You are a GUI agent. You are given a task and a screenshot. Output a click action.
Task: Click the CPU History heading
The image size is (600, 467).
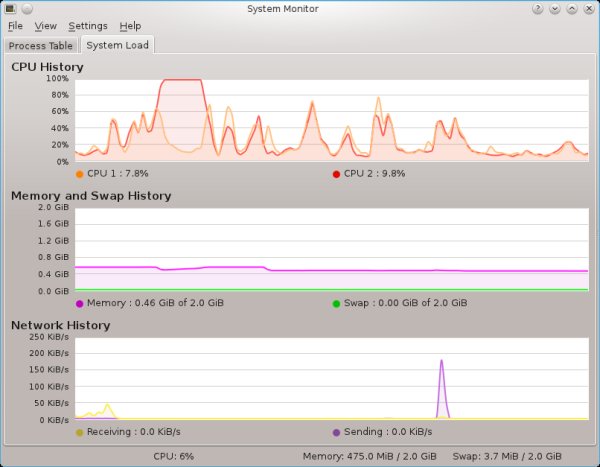point(47,67)
